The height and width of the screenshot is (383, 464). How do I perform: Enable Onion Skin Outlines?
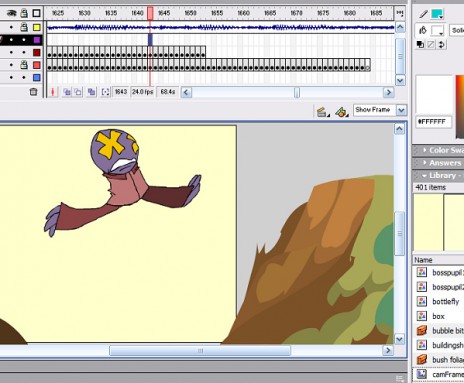tap(78, 92)
